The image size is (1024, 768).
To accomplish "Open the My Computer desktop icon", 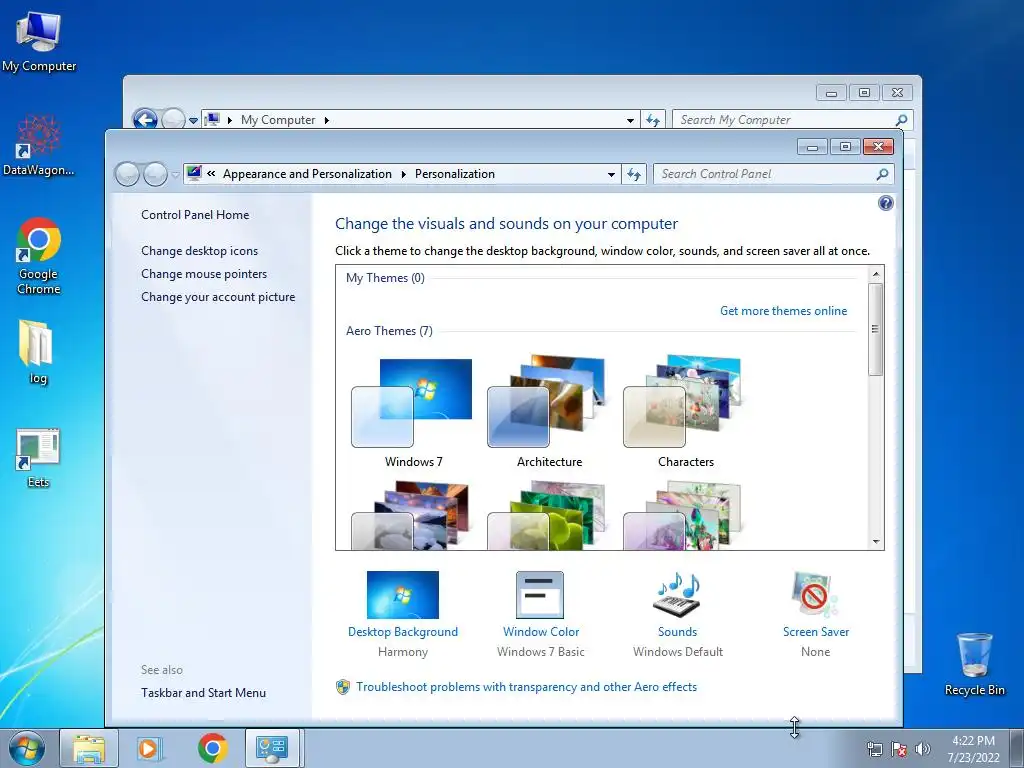I will (x=39, y=42).
